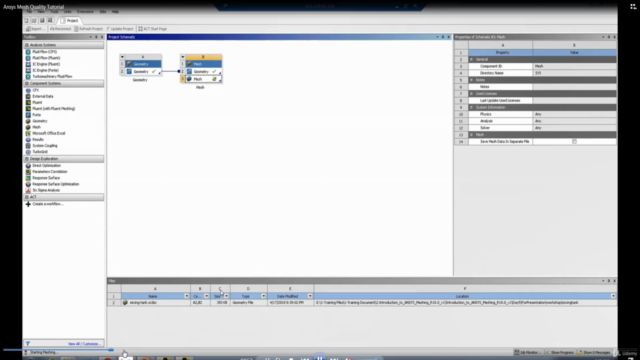Collapse Analysis Systems toolbox section
This screenshot has height=360, width=640.
[27, 45]
